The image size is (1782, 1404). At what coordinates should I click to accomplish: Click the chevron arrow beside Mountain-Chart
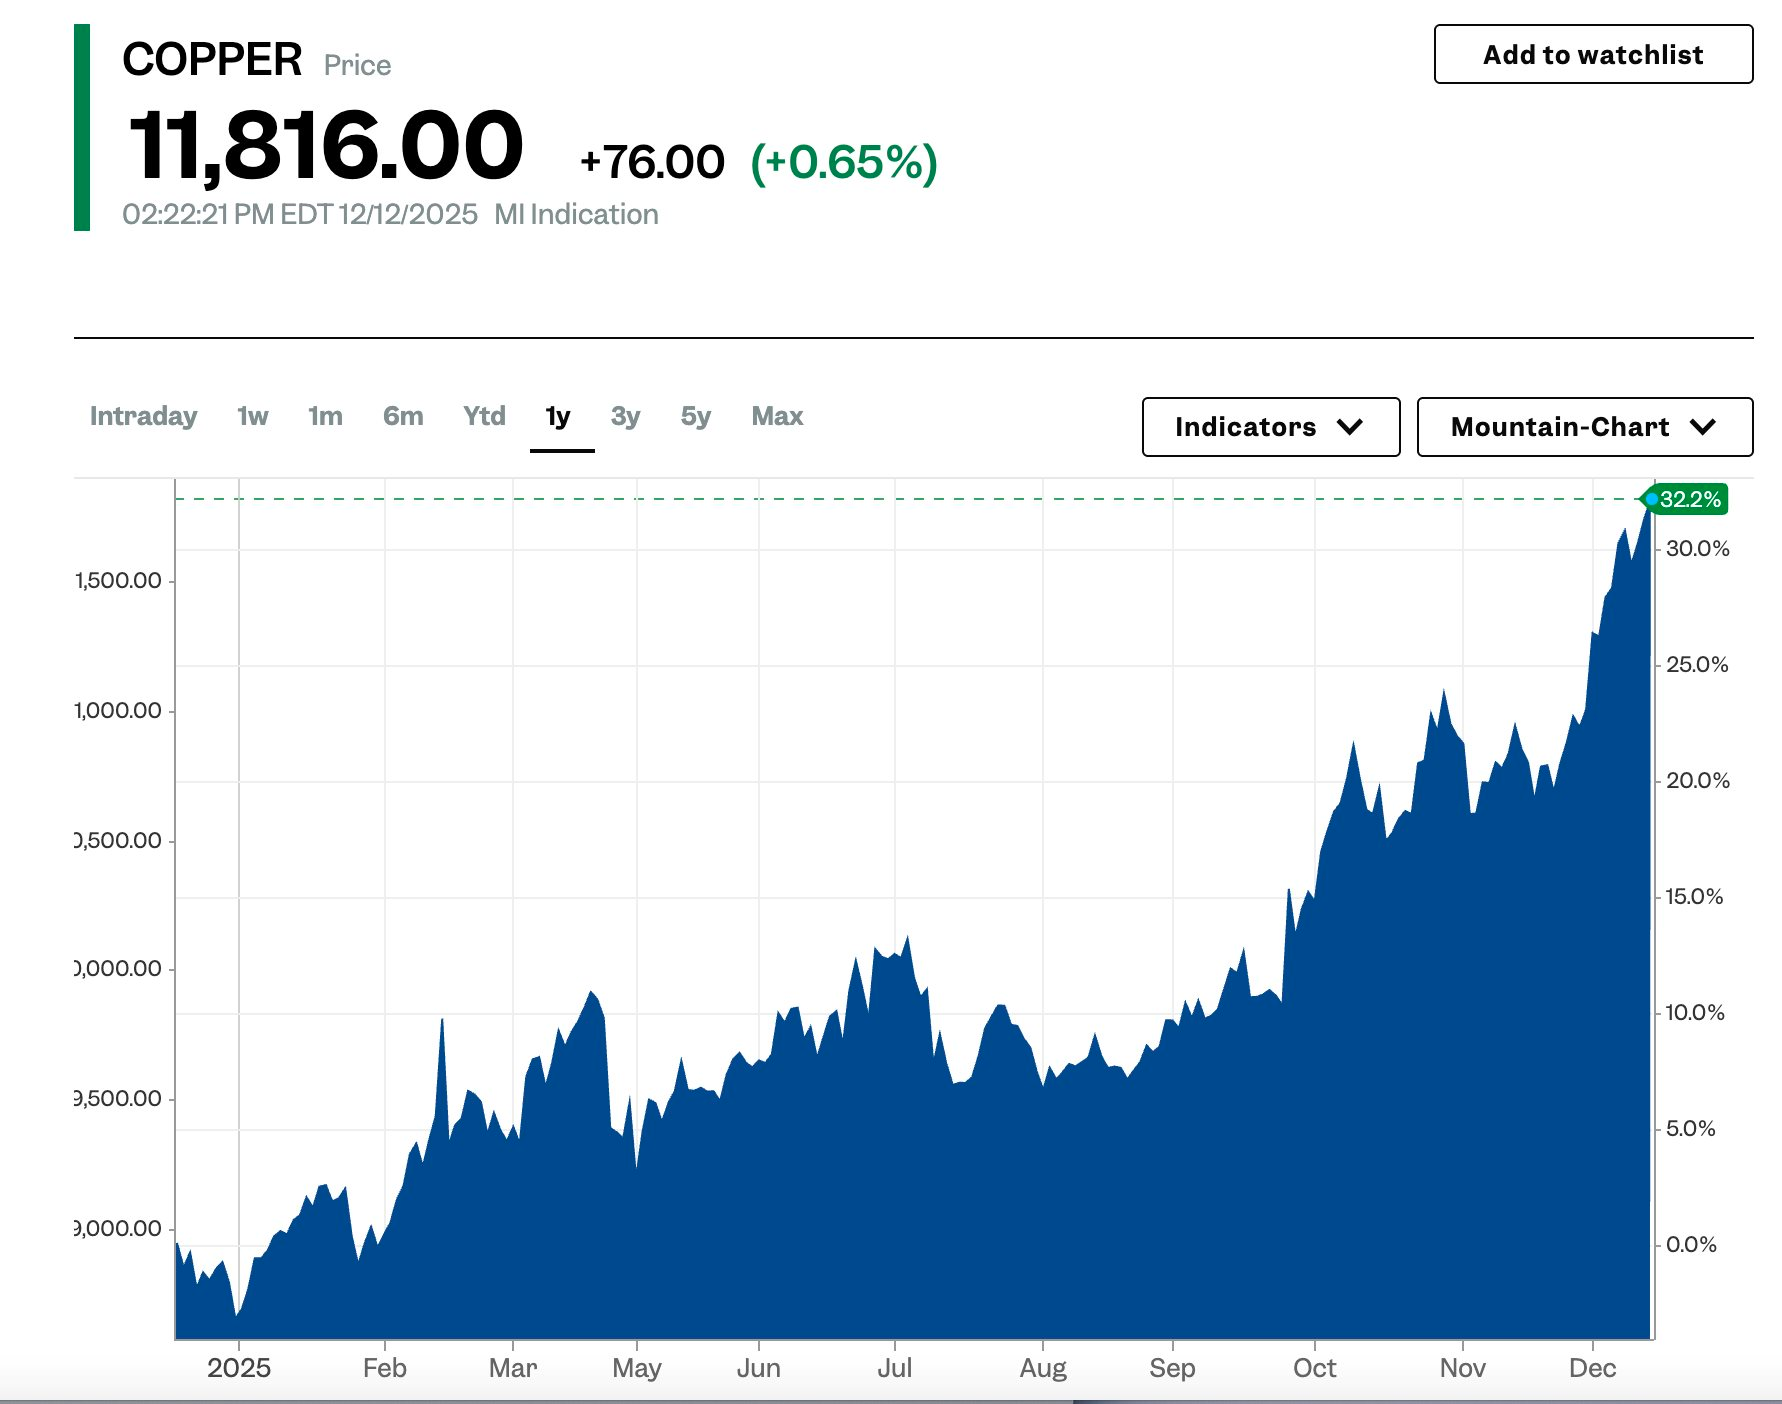point(1703,427)
